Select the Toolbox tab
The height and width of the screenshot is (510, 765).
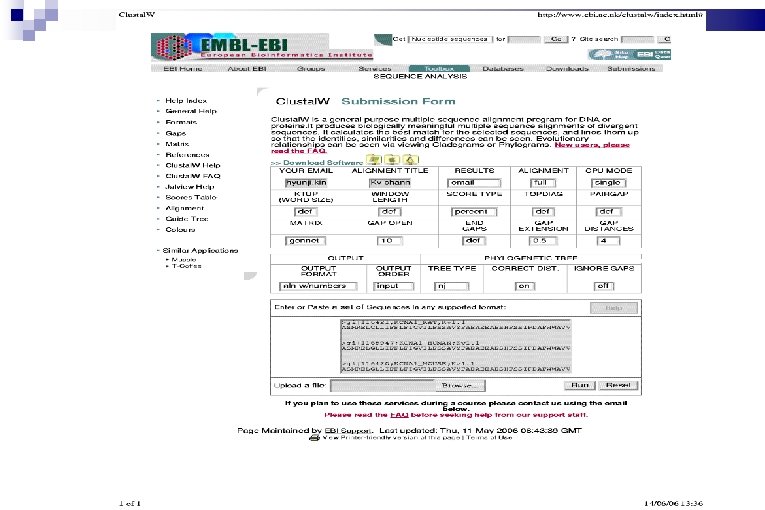pyautogui.click(x=439, y=69)
